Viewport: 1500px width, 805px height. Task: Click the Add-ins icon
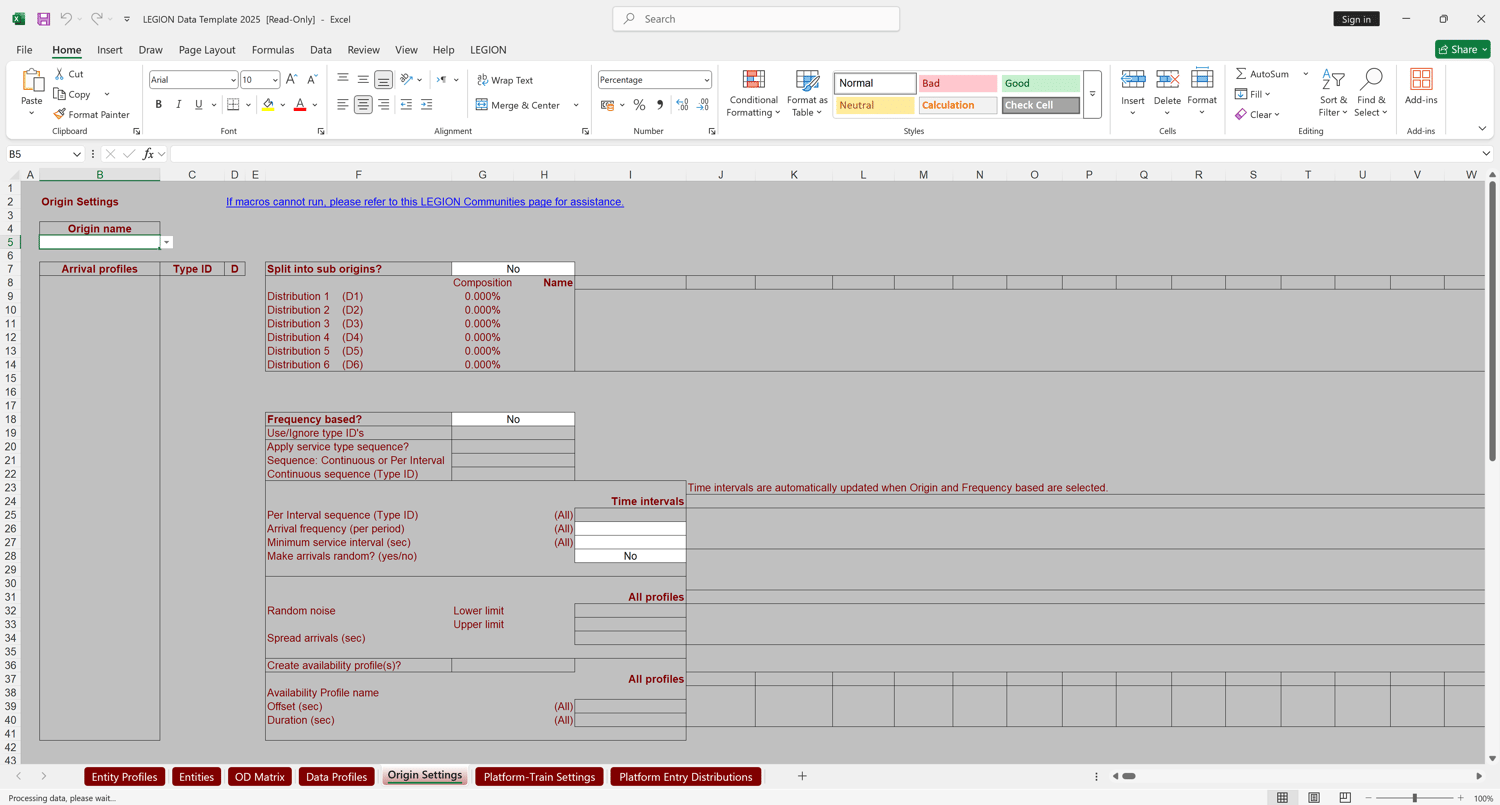1421,80
